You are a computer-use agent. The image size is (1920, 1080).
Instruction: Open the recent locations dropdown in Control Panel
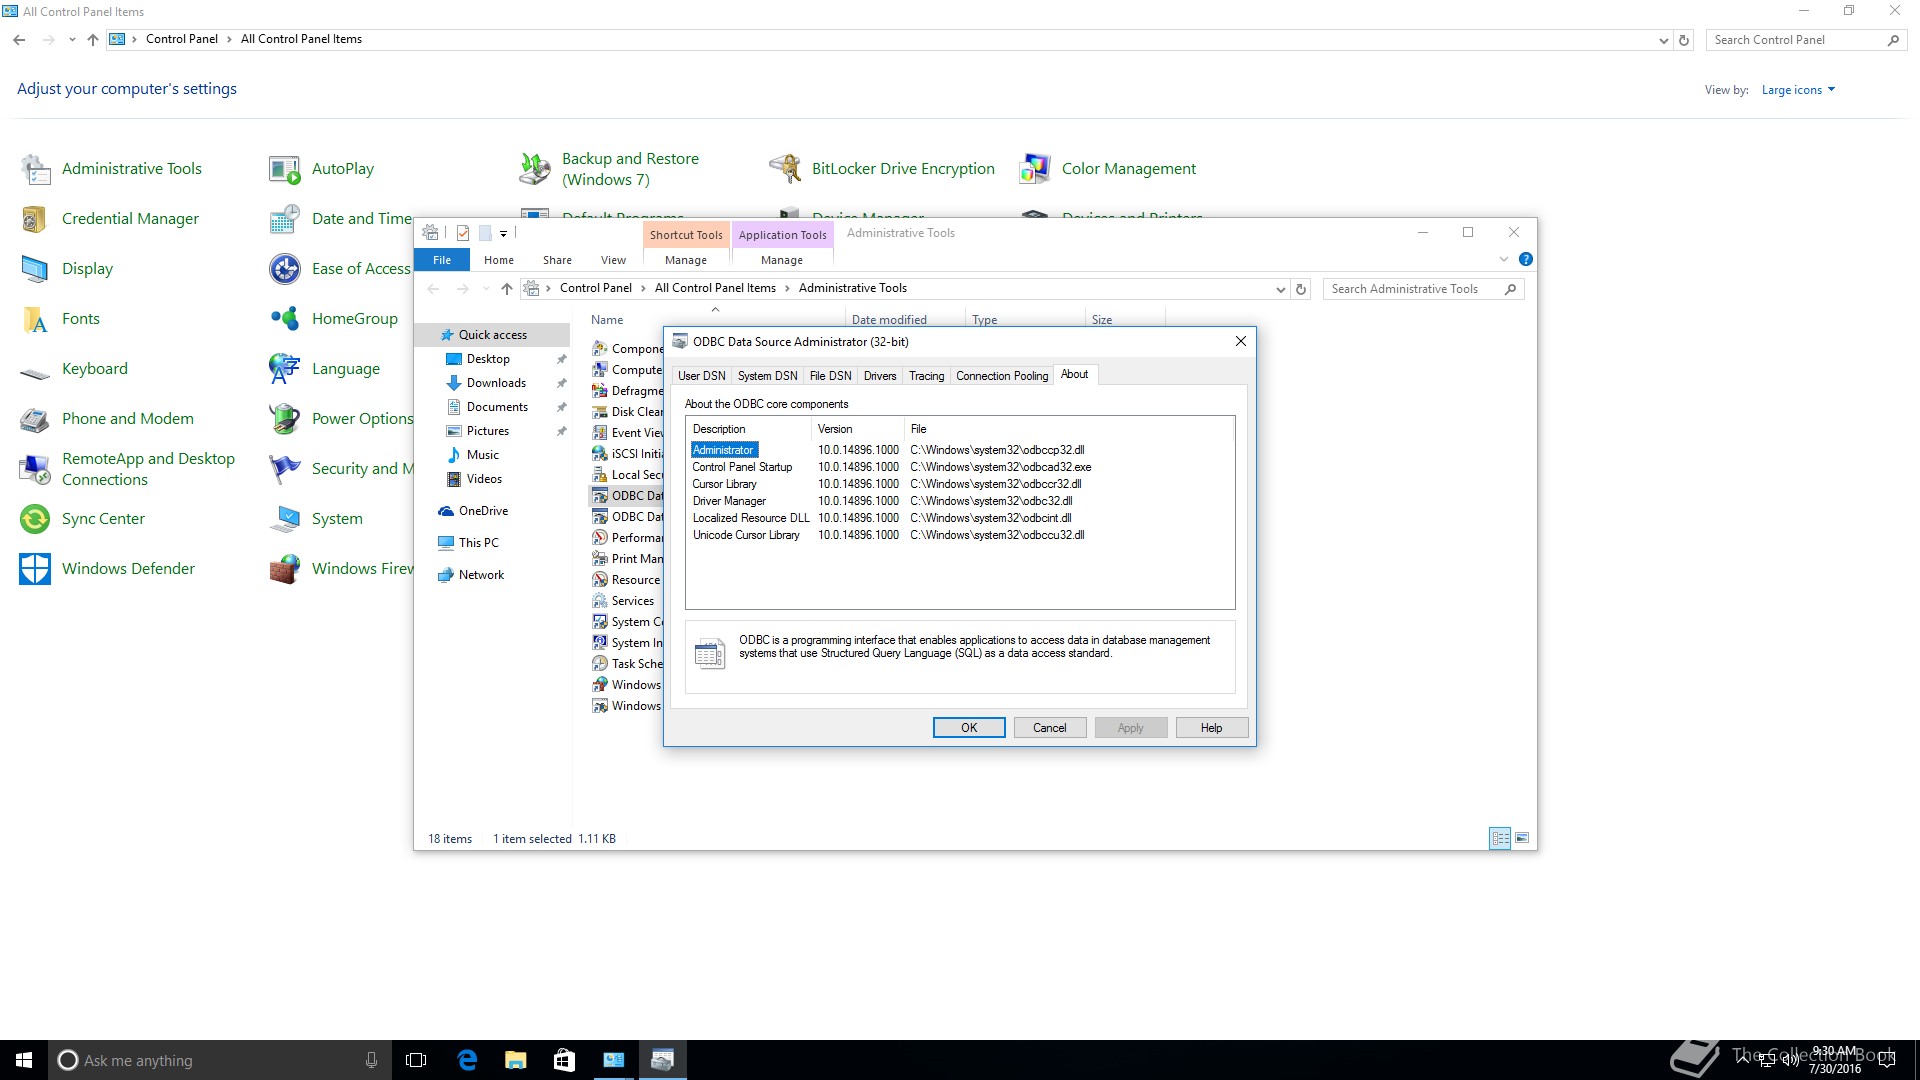click(72, 40)
